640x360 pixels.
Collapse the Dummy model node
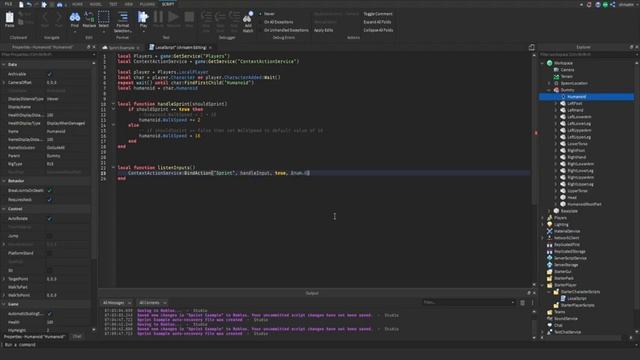coord(549,90)
